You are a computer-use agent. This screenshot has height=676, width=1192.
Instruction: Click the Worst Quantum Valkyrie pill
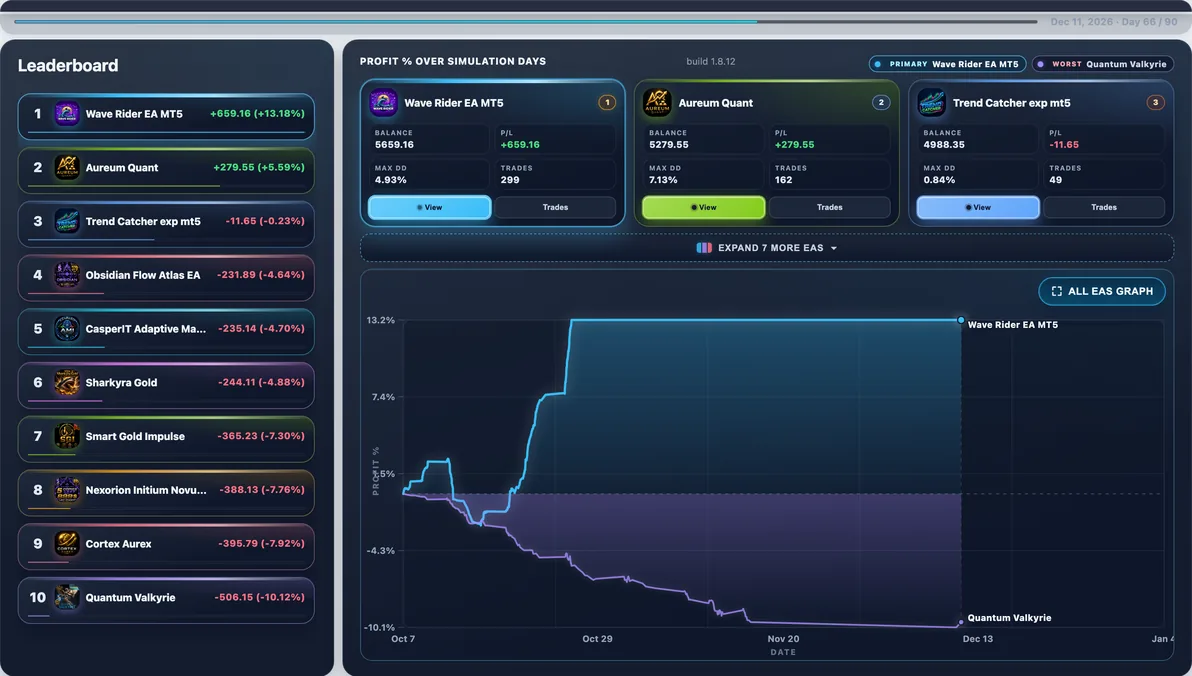coord(1102,64)
